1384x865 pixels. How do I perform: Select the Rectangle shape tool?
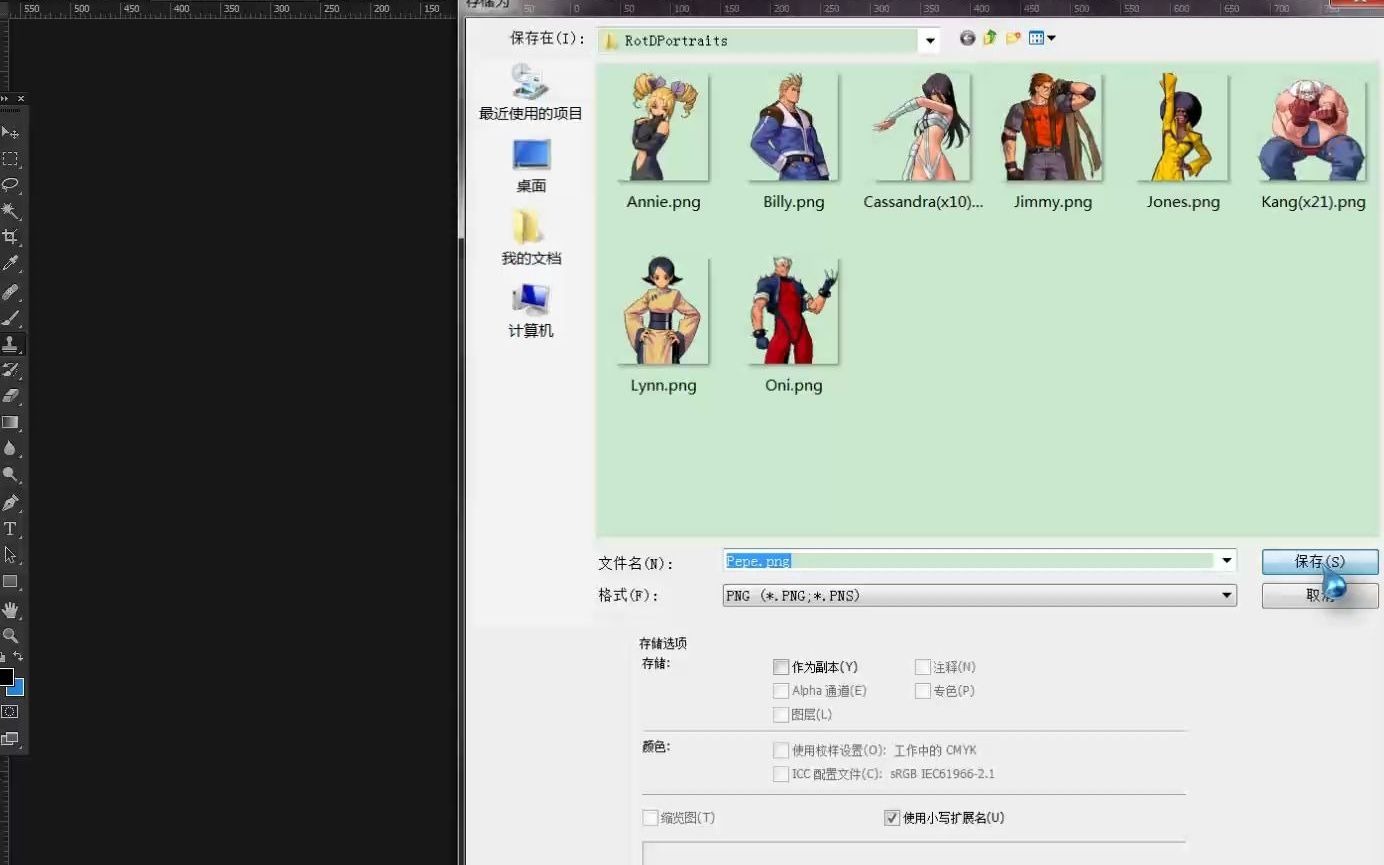click(x=11, y=581)
